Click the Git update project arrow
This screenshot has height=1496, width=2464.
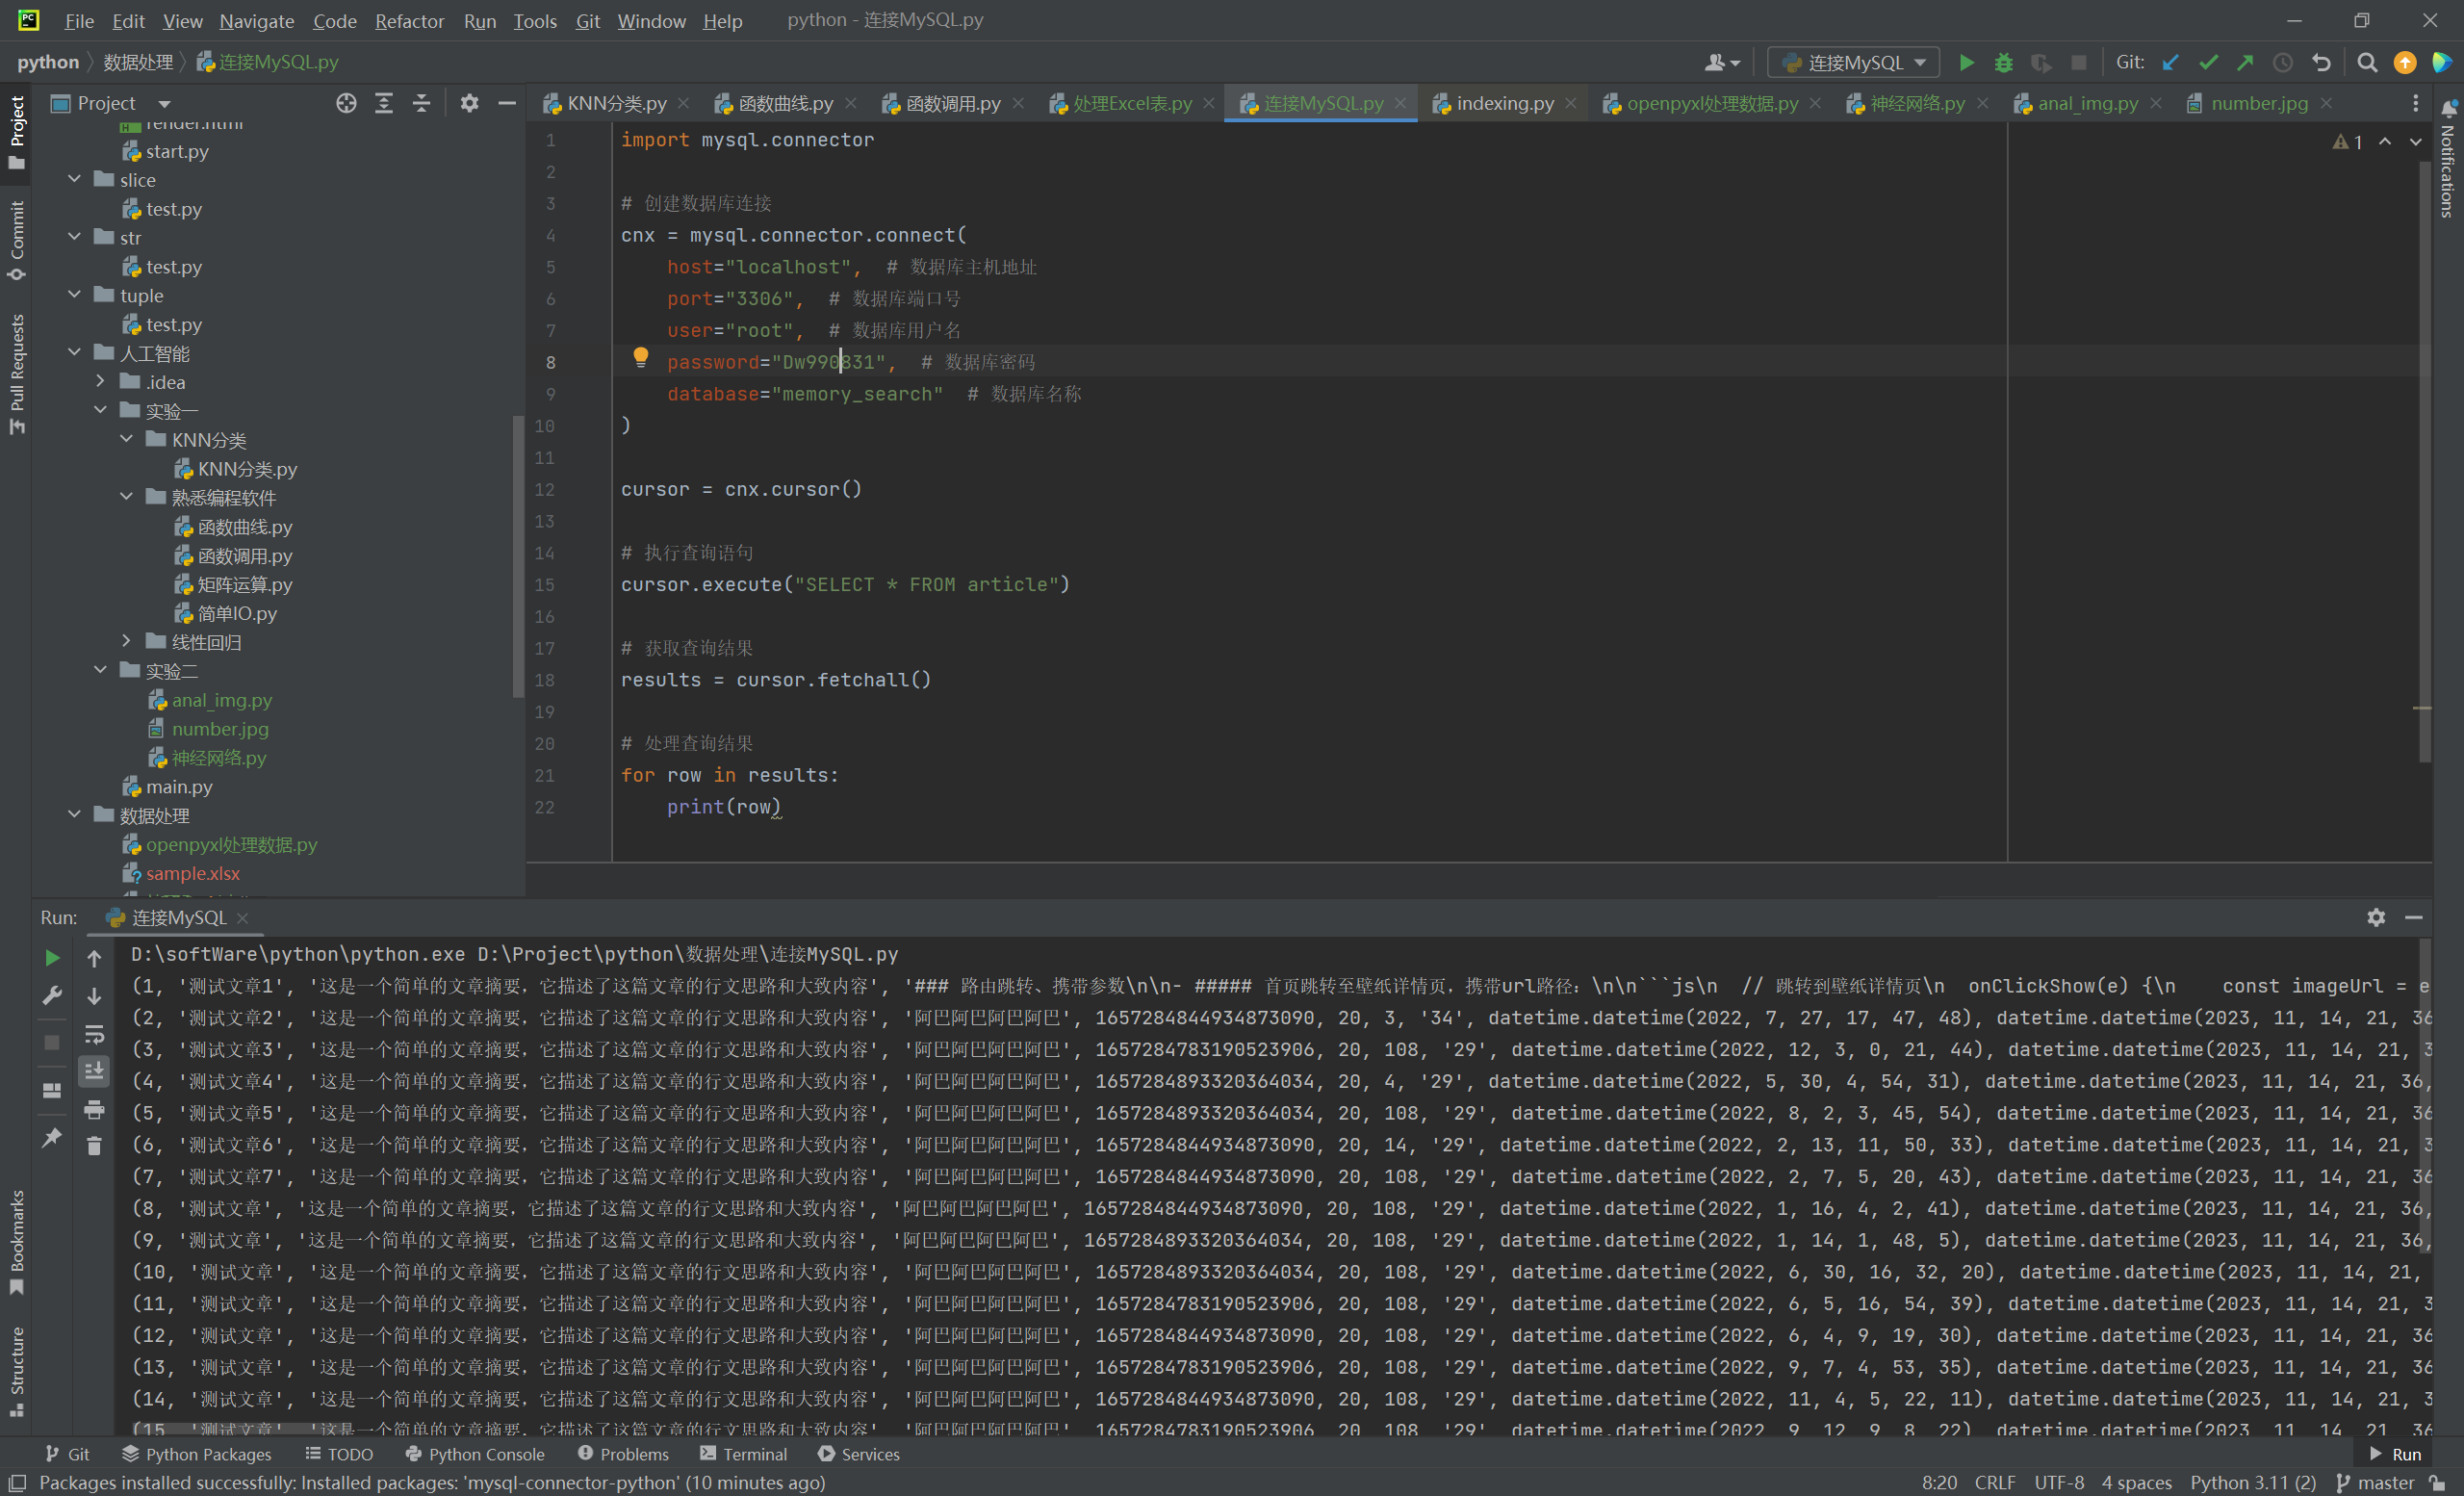tap(2170, 63)
